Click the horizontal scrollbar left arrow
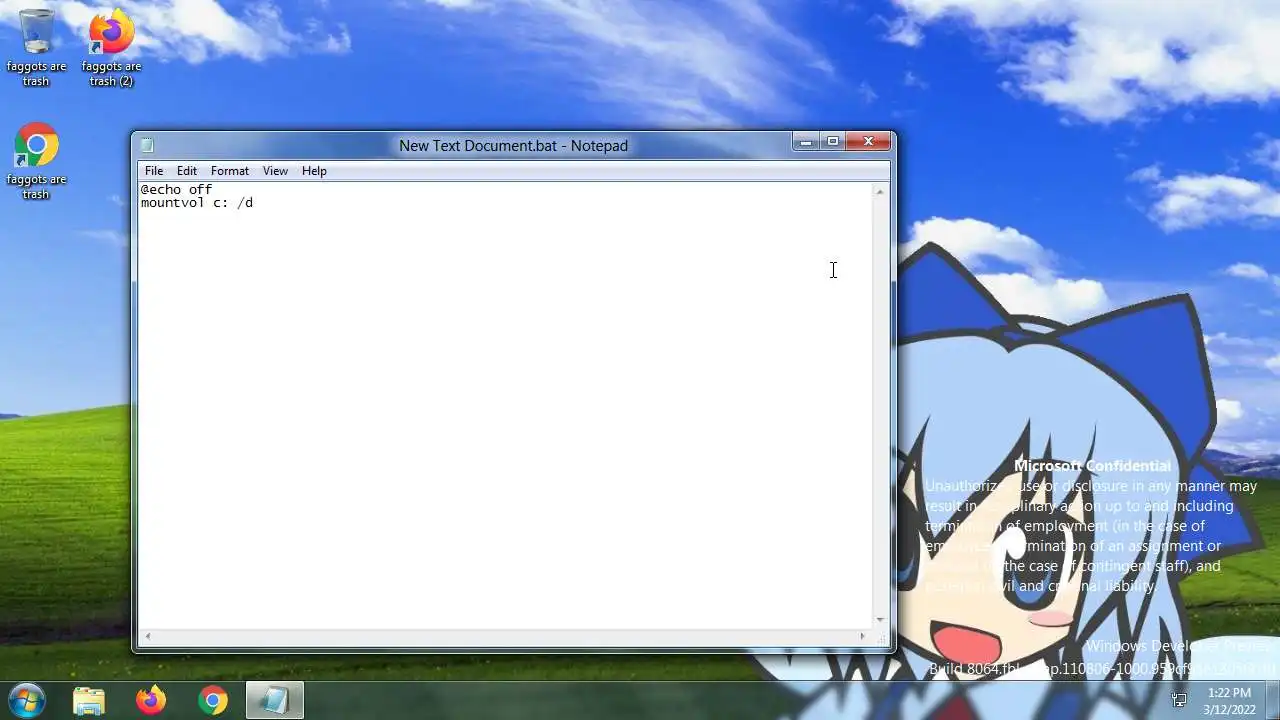This screenshot has width=1280, height=720. tap(148, 636)
